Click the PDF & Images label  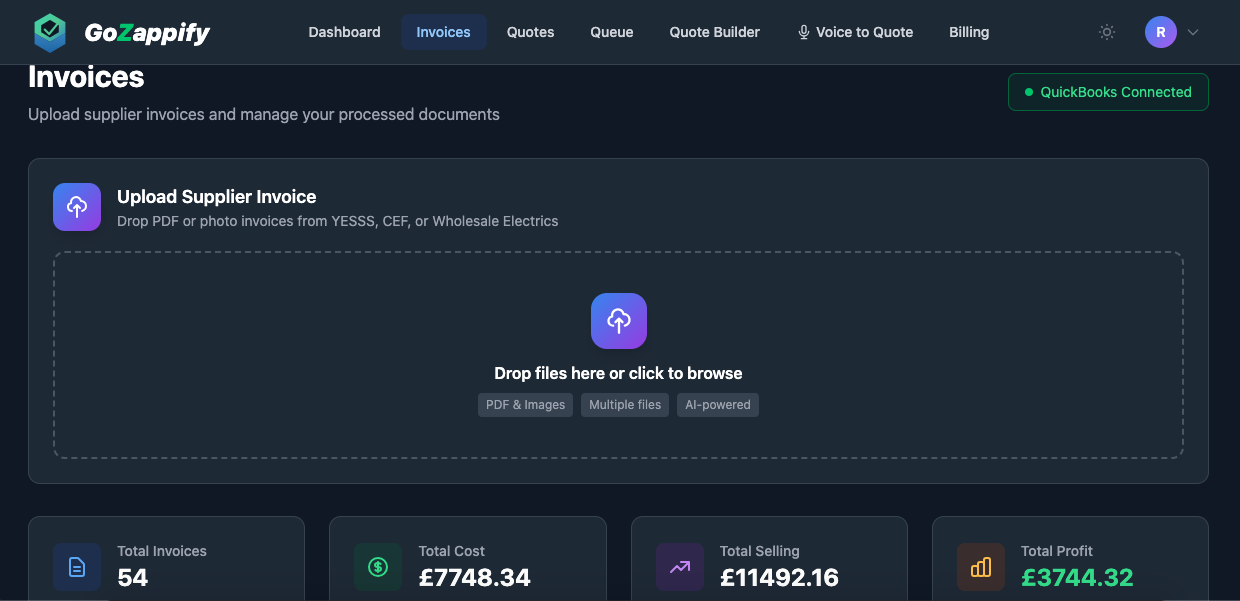[525, 405]
